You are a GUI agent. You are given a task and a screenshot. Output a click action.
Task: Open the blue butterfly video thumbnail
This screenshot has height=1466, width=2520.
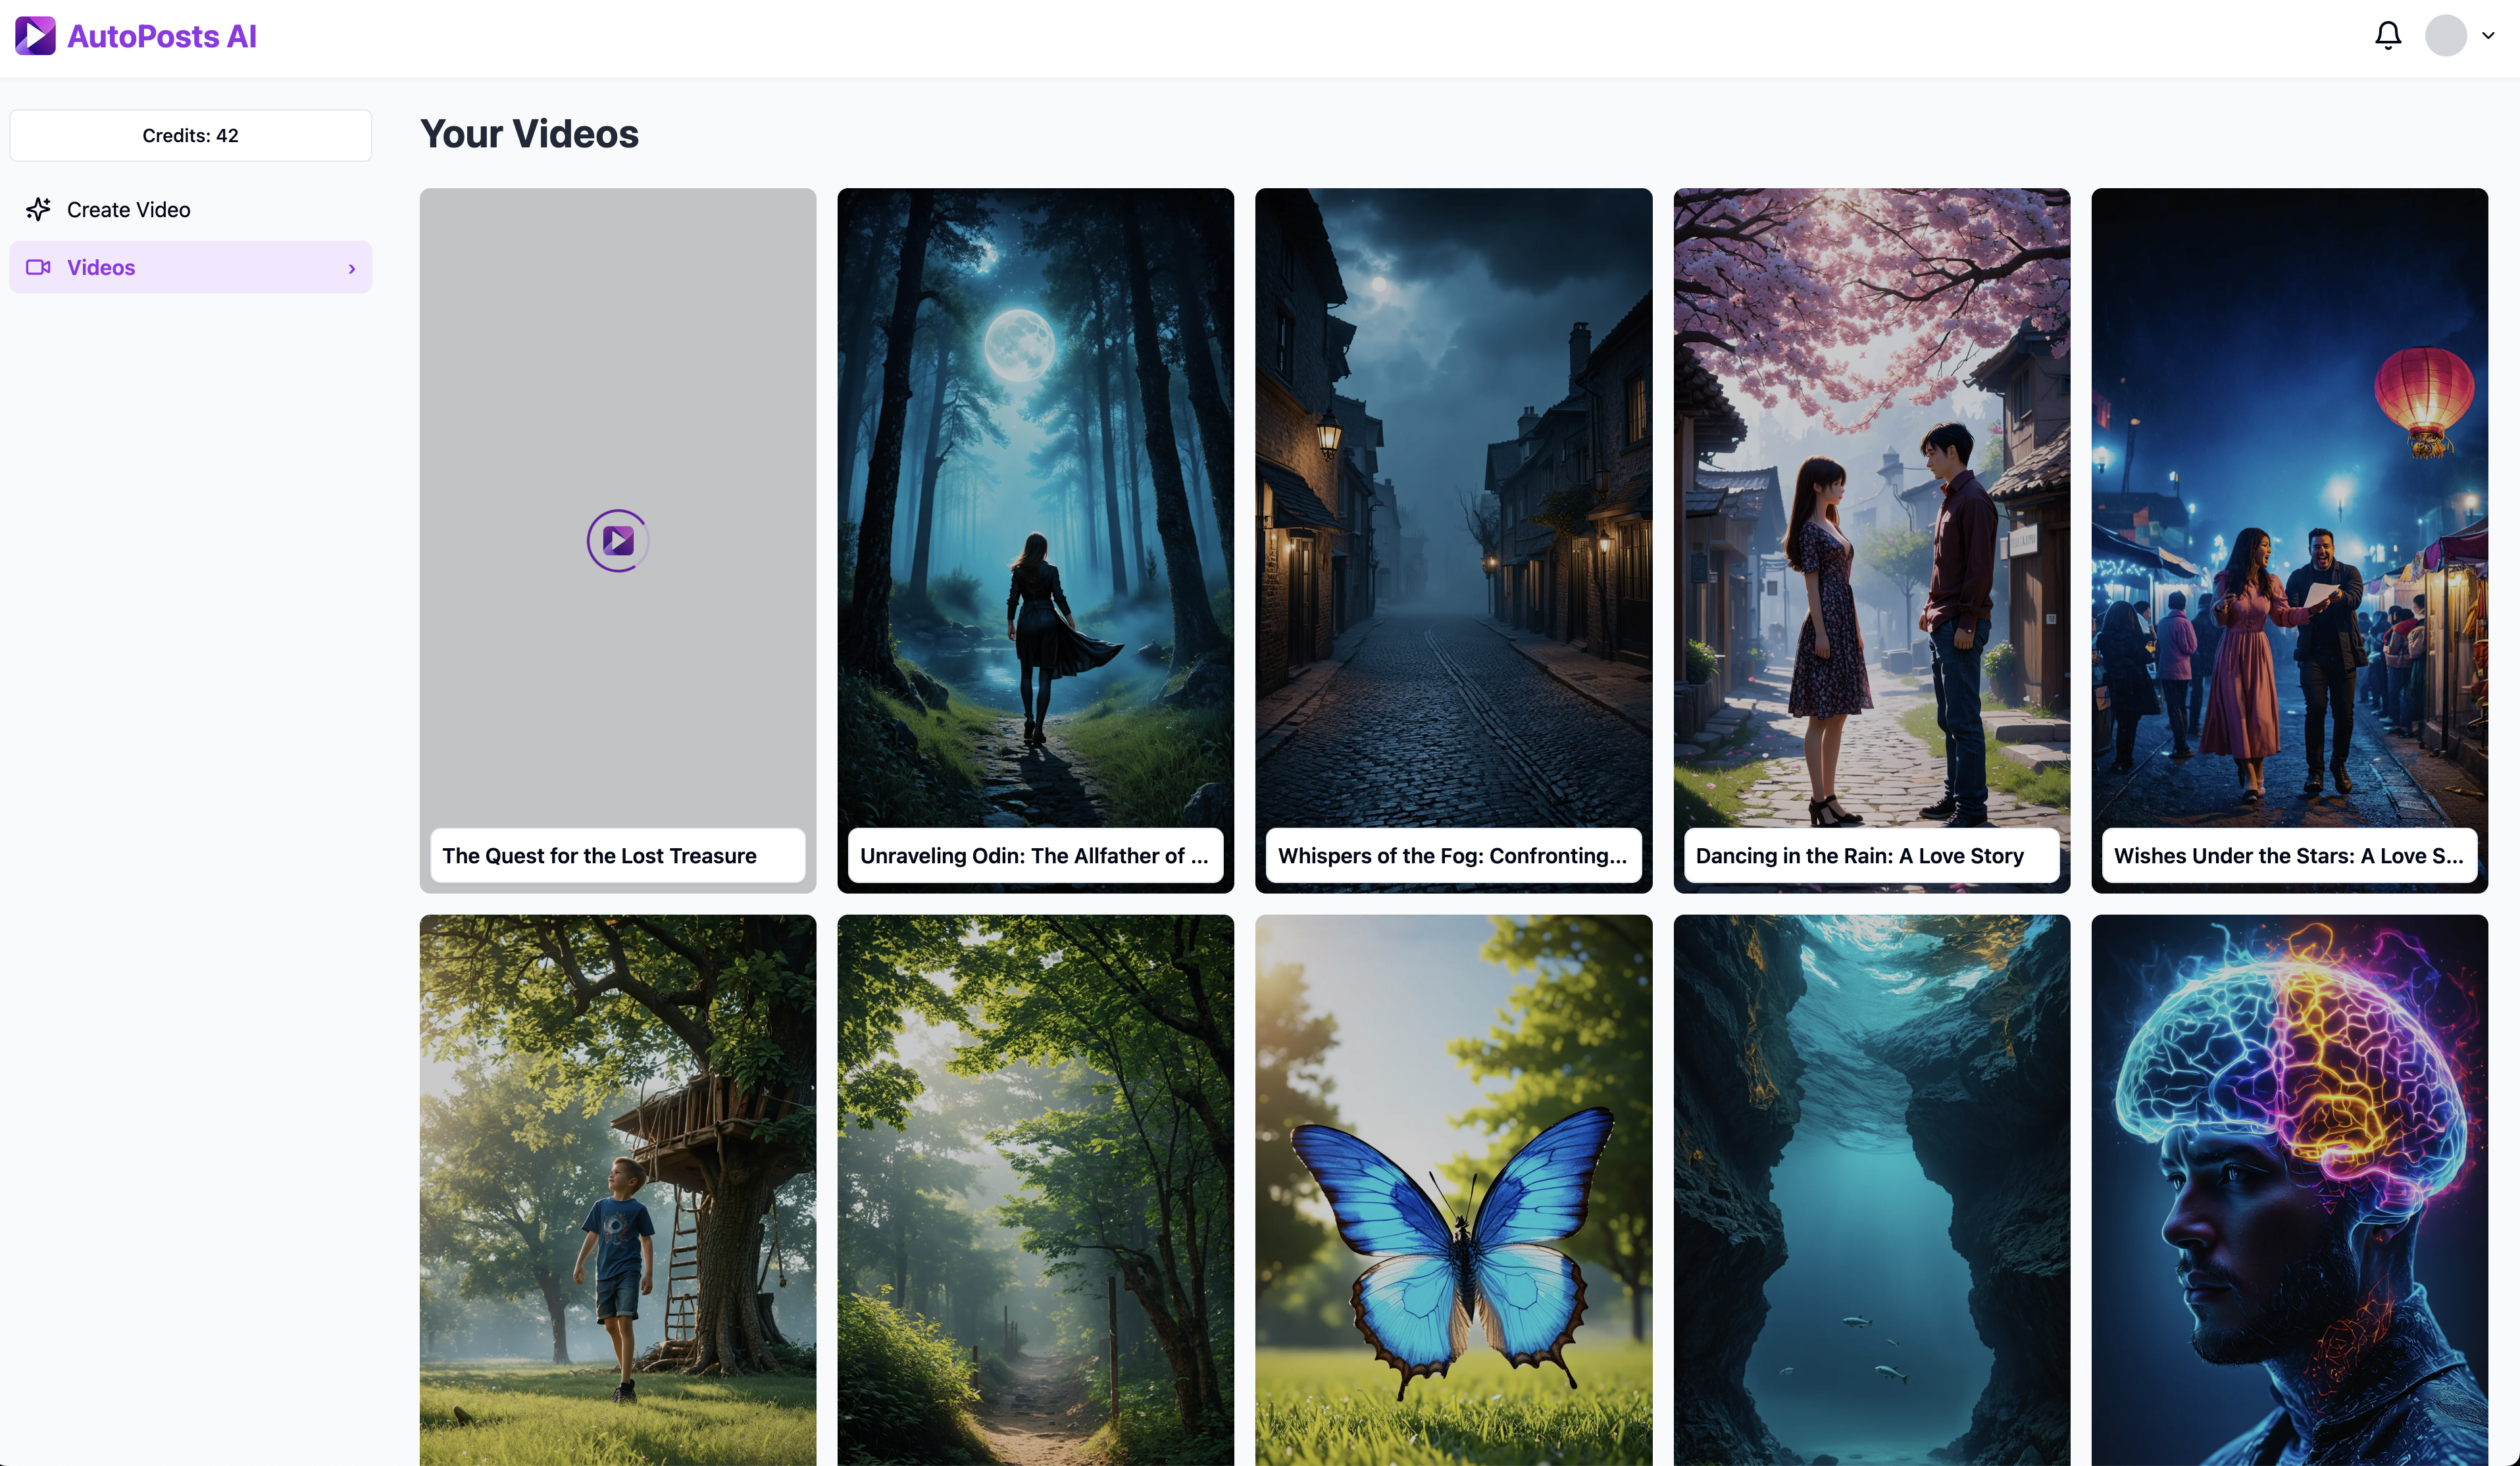pyautogui.click(x=1453, y=1190)
